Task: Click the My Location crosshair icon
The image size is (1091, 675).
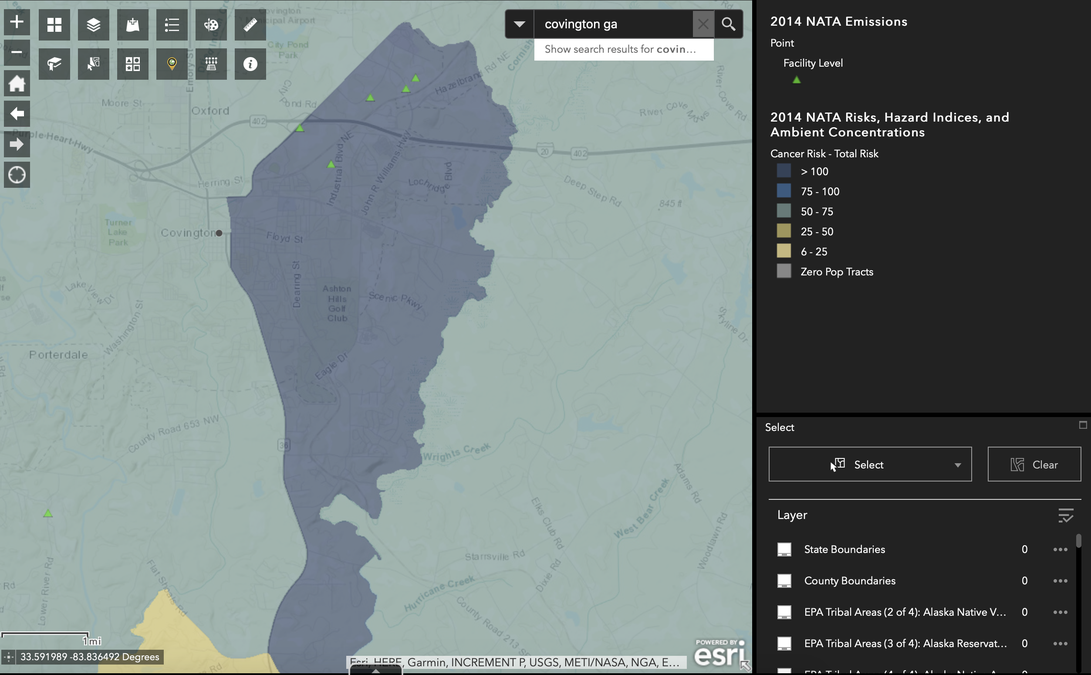Action: point(17,175)
